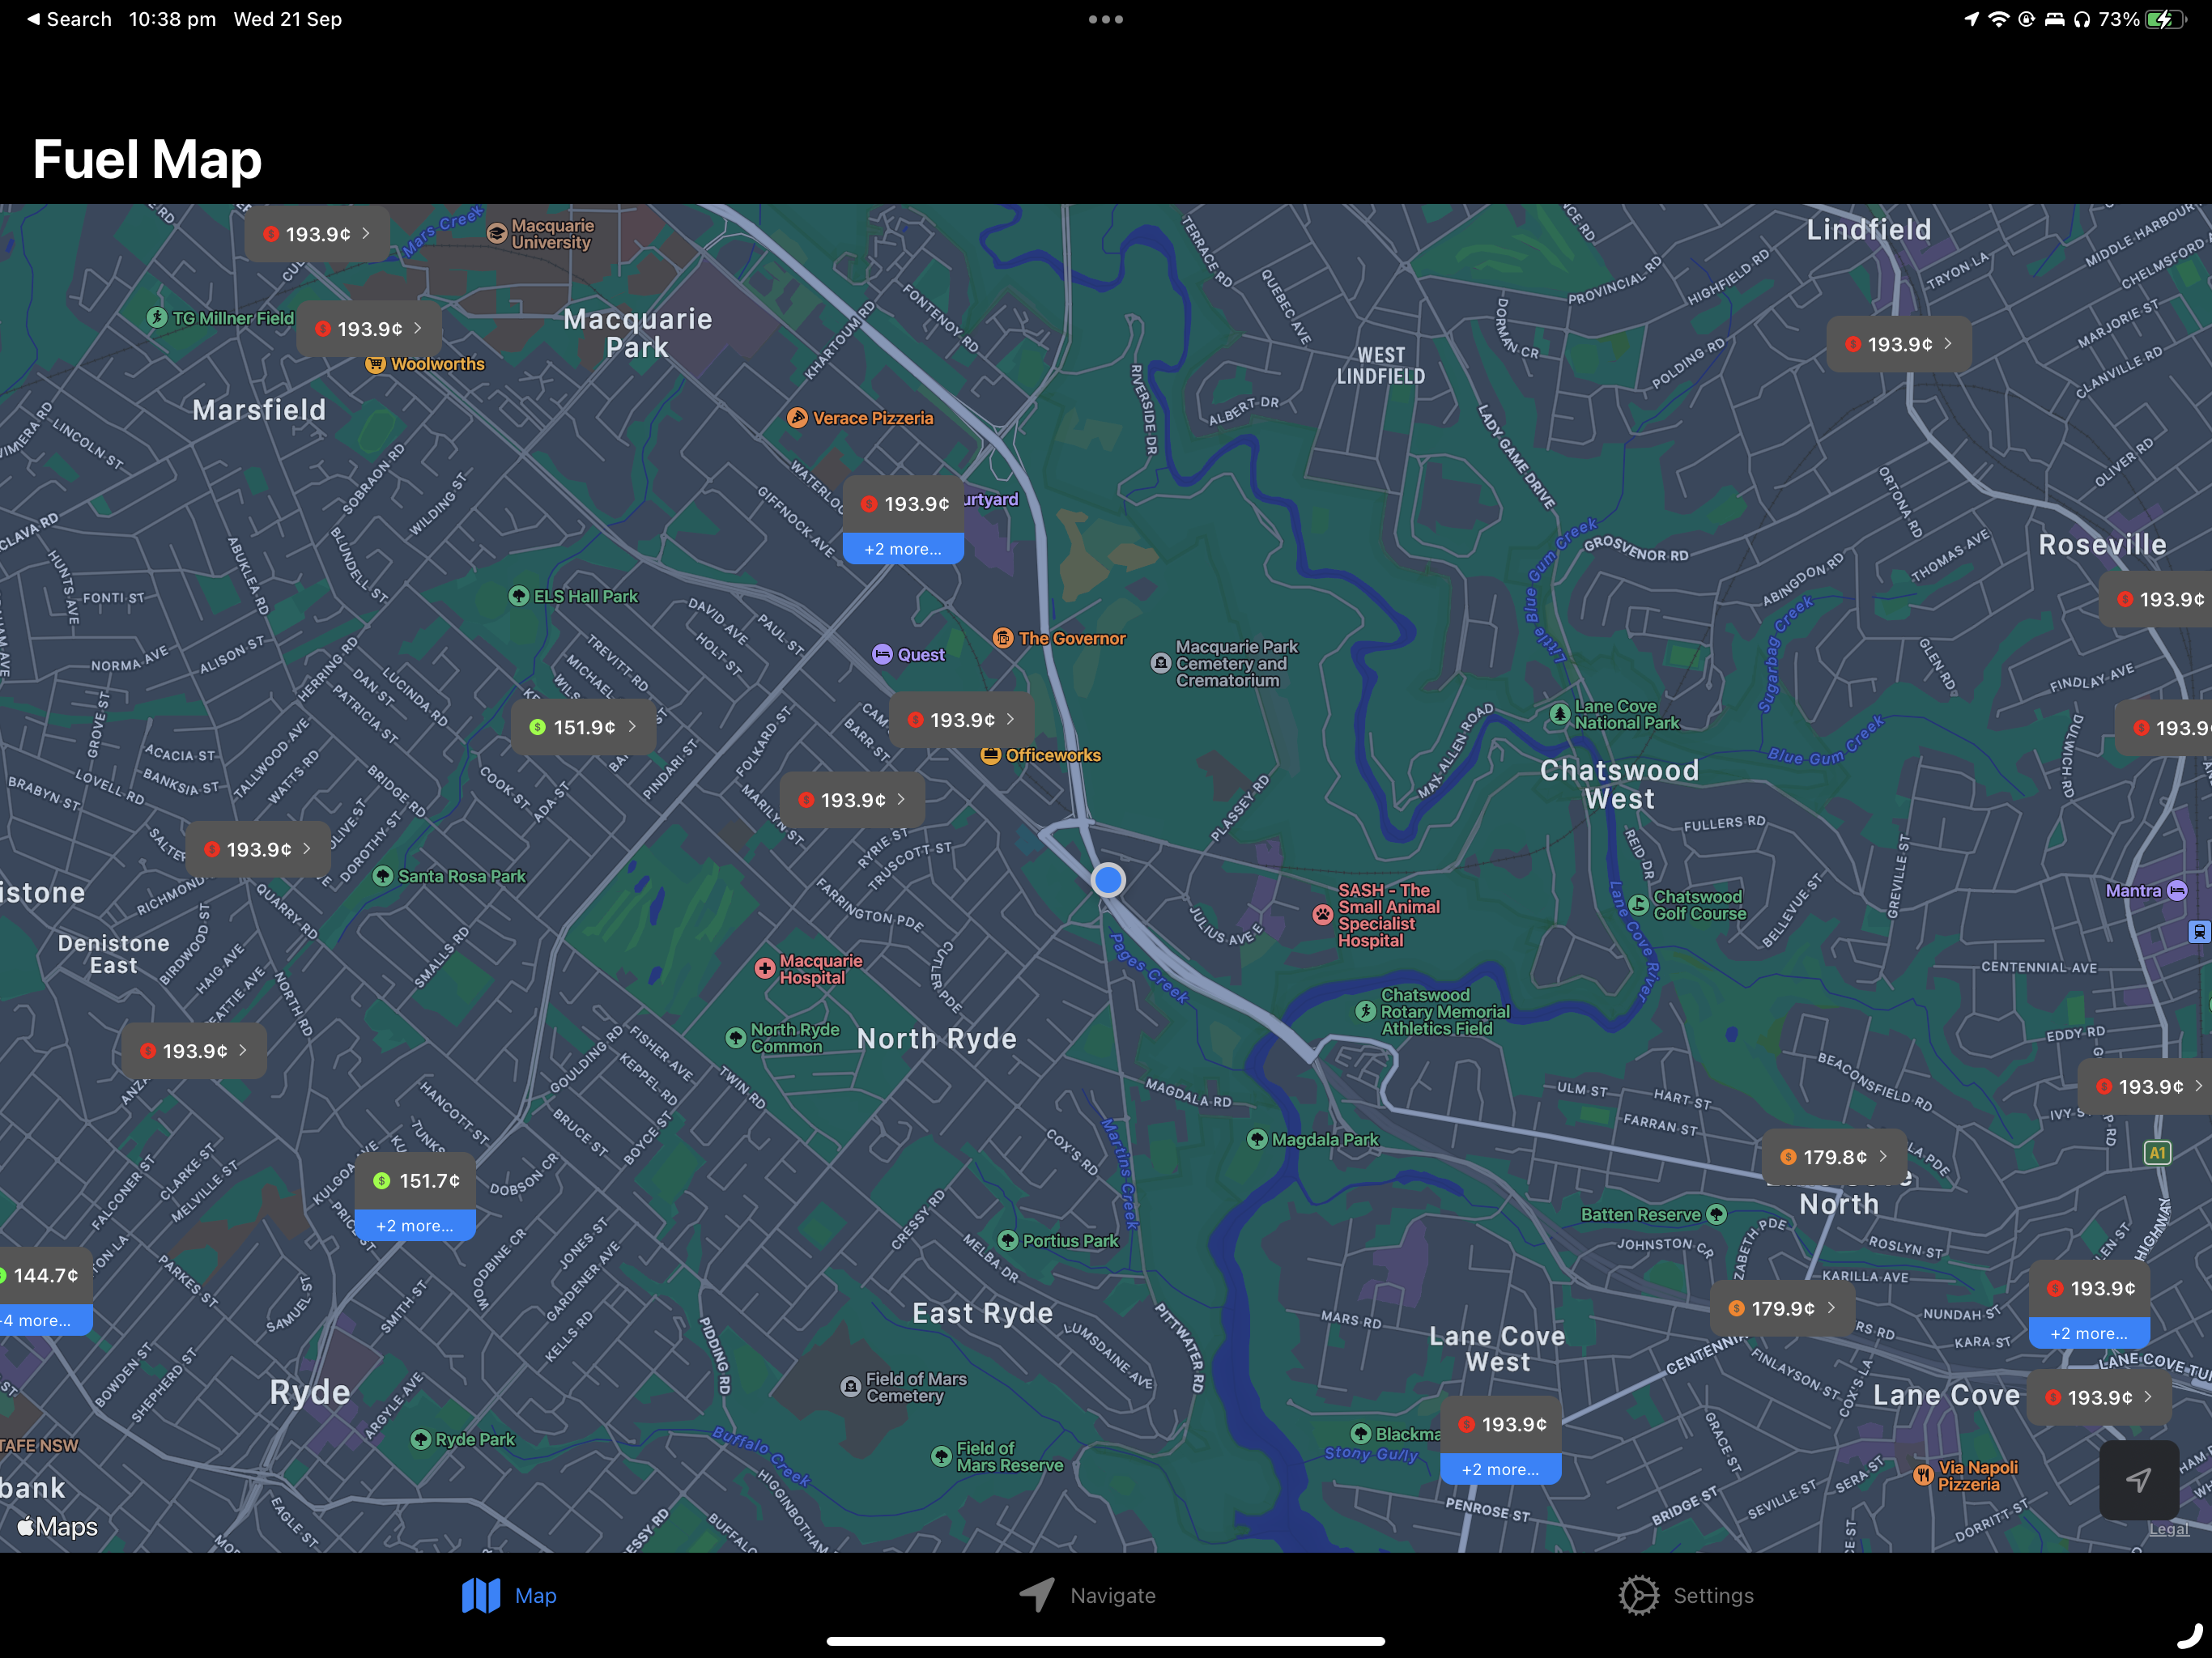Tap the Settings gear icon
Image resolution: width=2212 pixels, height=1658 pixels.
coord(1638,1595)
